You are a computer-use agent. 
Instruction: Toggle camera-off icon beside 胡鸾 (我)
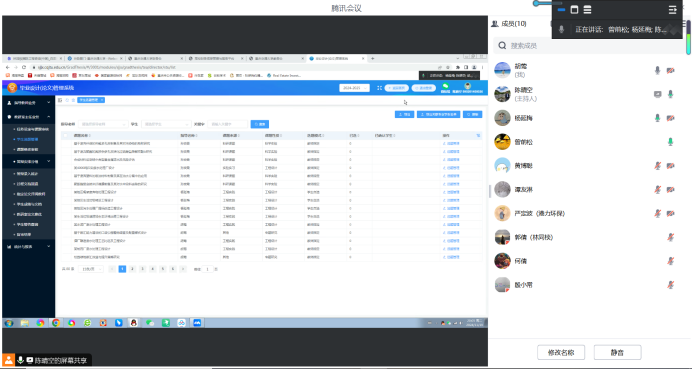tap(670, 70)
